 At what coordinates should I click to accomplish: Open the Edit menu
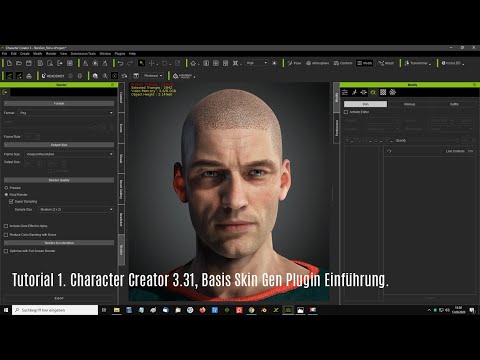14,53
